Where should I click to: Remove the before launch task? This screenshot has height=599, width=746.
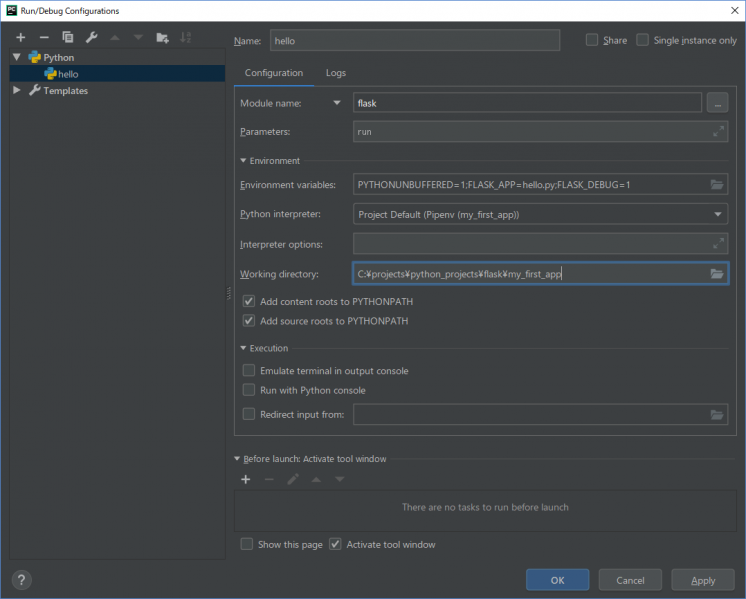coord(269,479)
